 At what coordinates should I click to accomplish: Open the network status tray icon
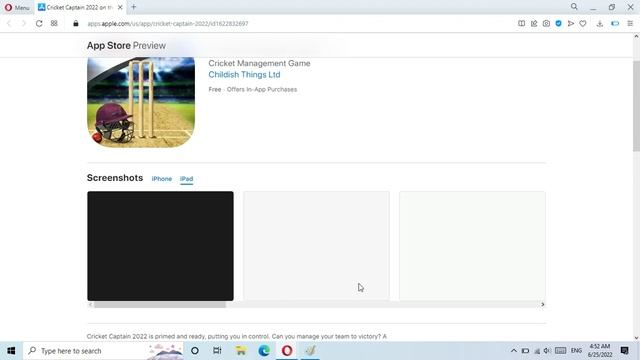tap(537, 351)
